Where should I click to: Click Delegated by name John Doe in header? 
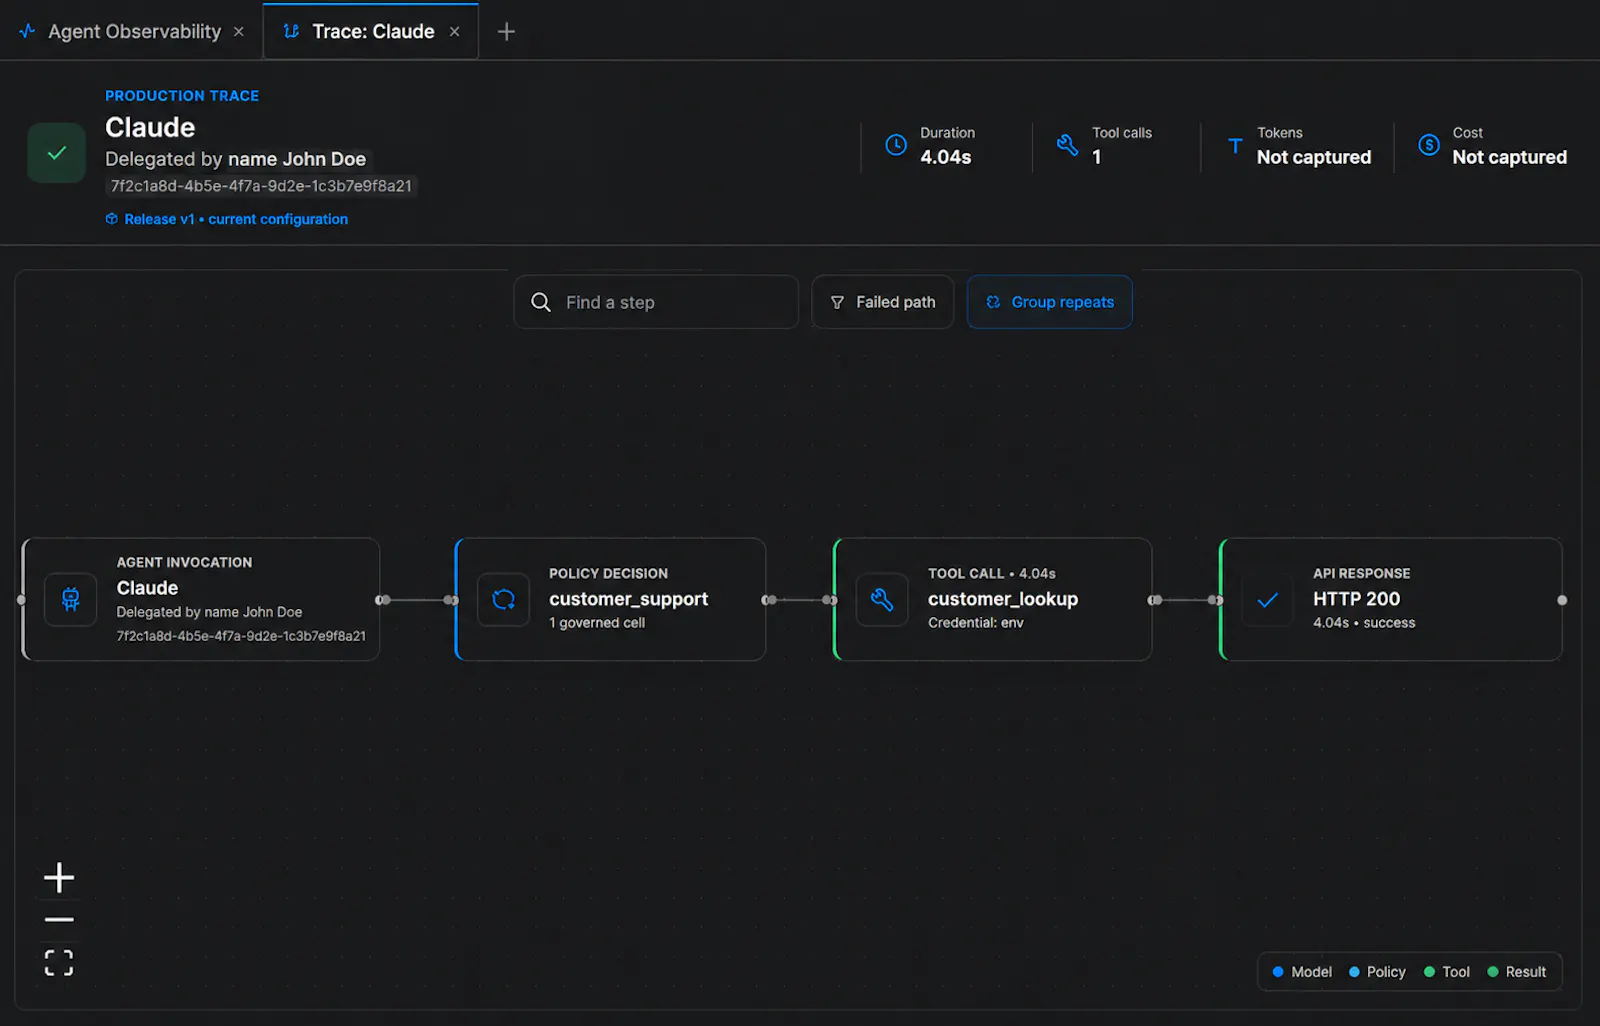pyautogui.click(x=236, y=159)
